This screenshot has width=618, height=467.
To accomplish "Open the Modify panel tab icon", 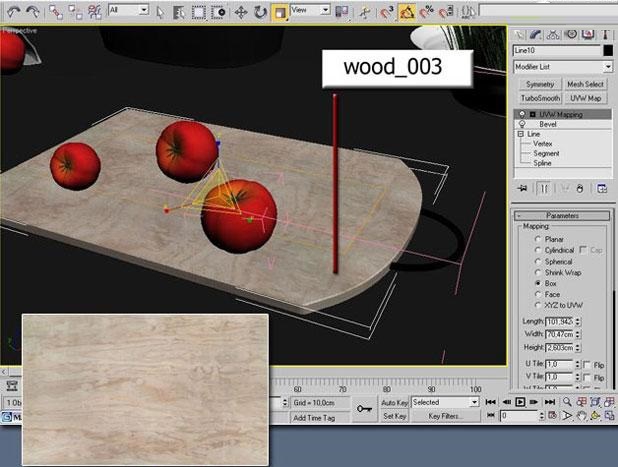I will pos(535,35).
